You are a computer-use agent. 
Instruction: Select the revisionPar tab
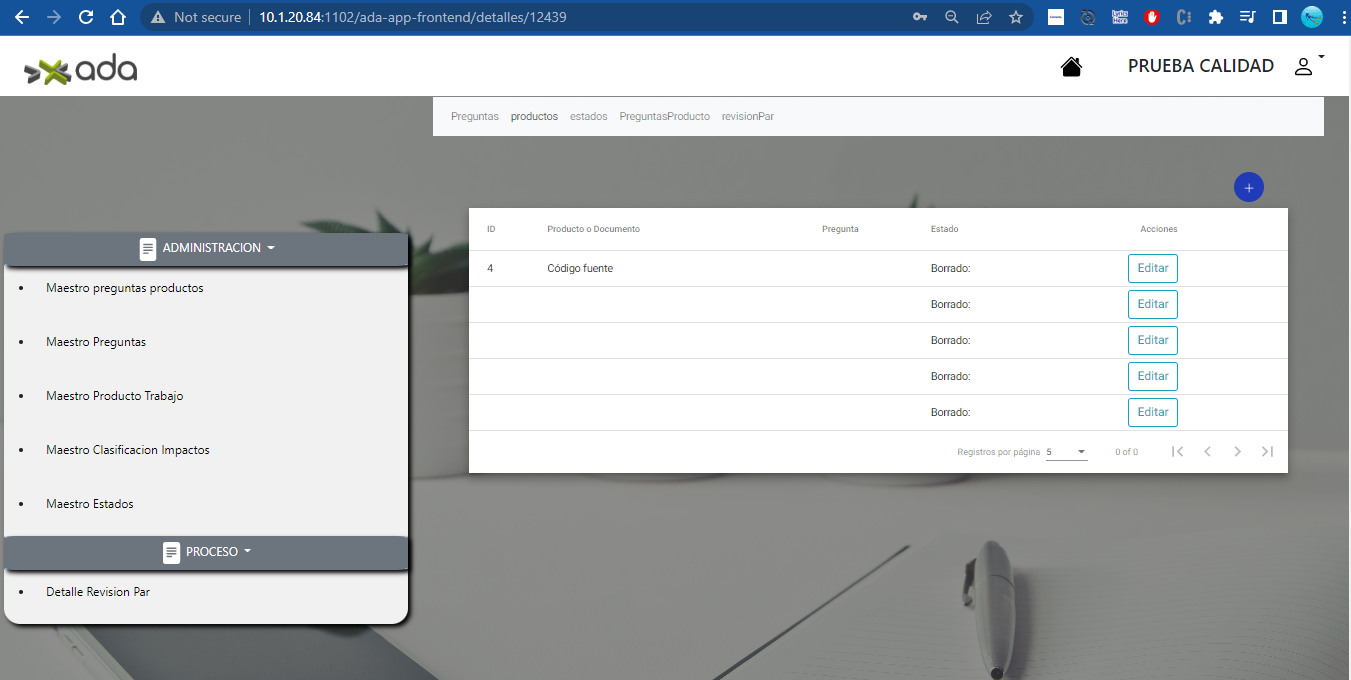[747, 117]
